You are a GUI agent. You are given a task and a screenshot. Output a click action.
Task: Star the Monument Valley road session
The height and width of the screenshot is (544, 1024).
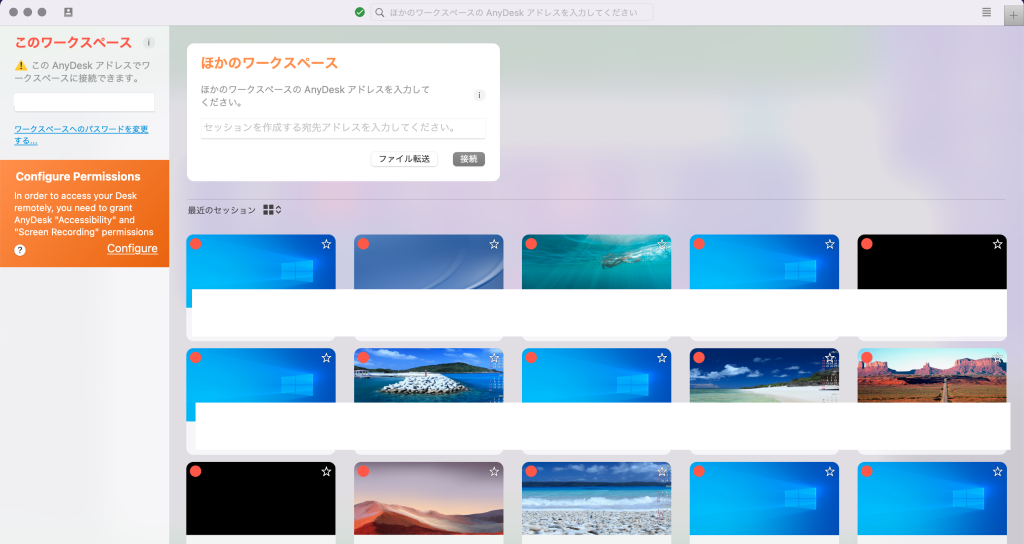(997, 358)
